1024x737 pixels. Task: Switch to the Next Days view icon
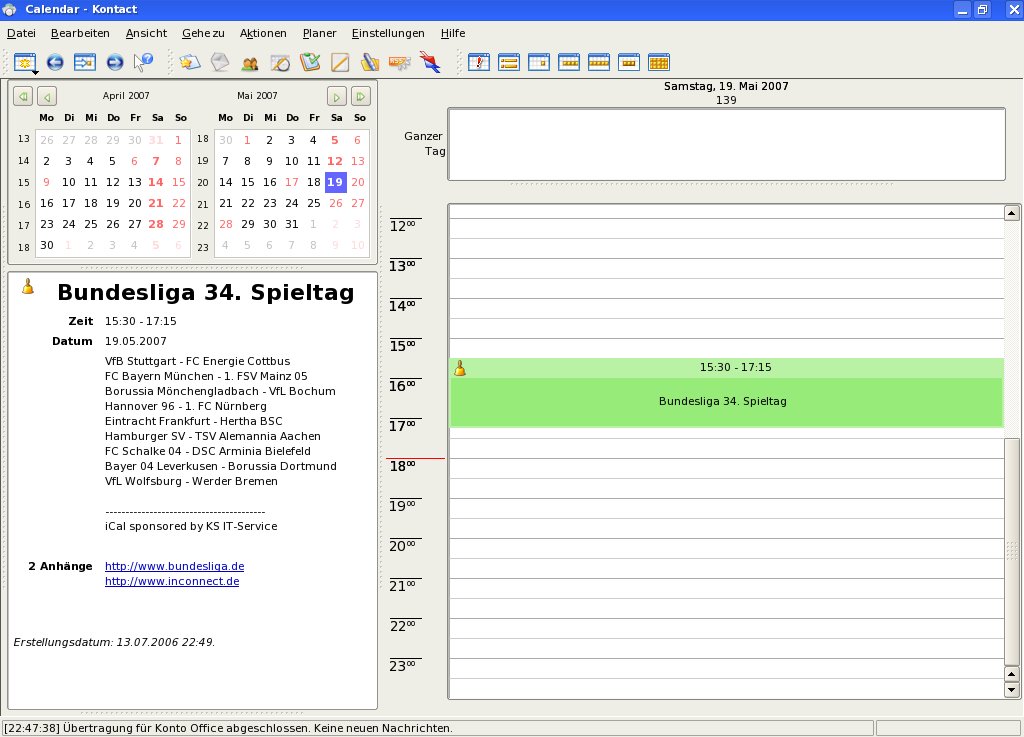coord(629,63)
